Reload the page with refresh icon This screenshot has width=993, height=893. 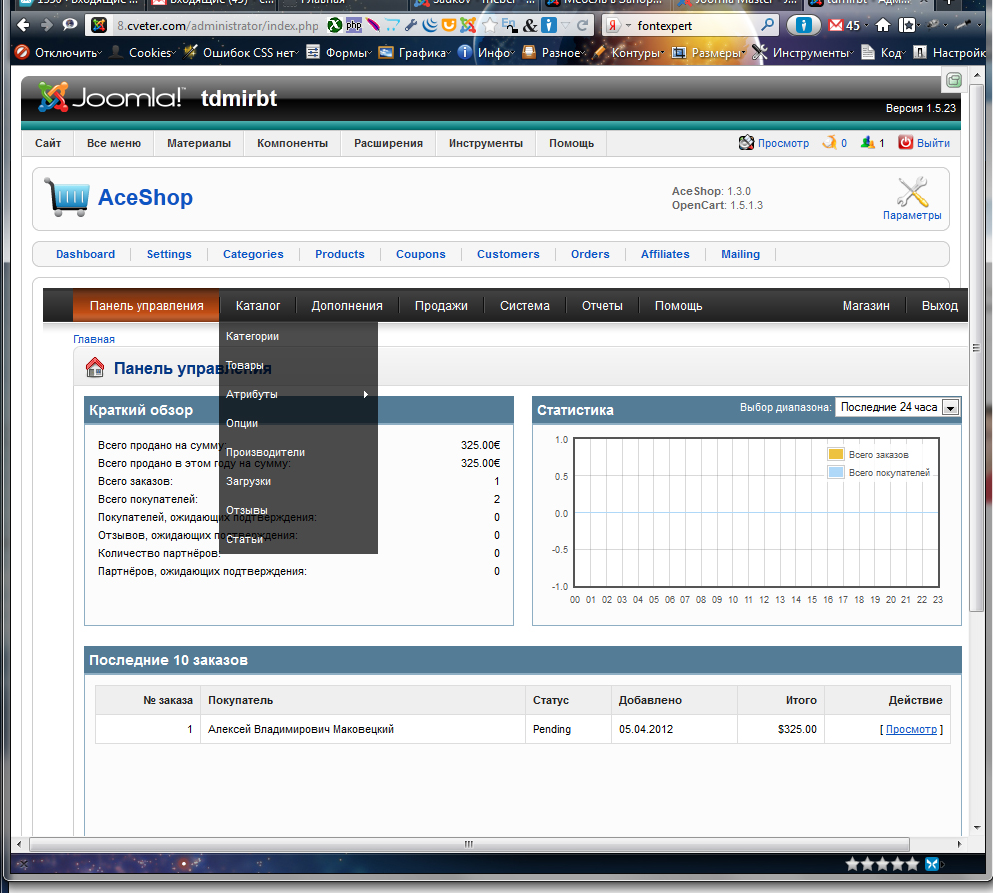coord(583,25)
